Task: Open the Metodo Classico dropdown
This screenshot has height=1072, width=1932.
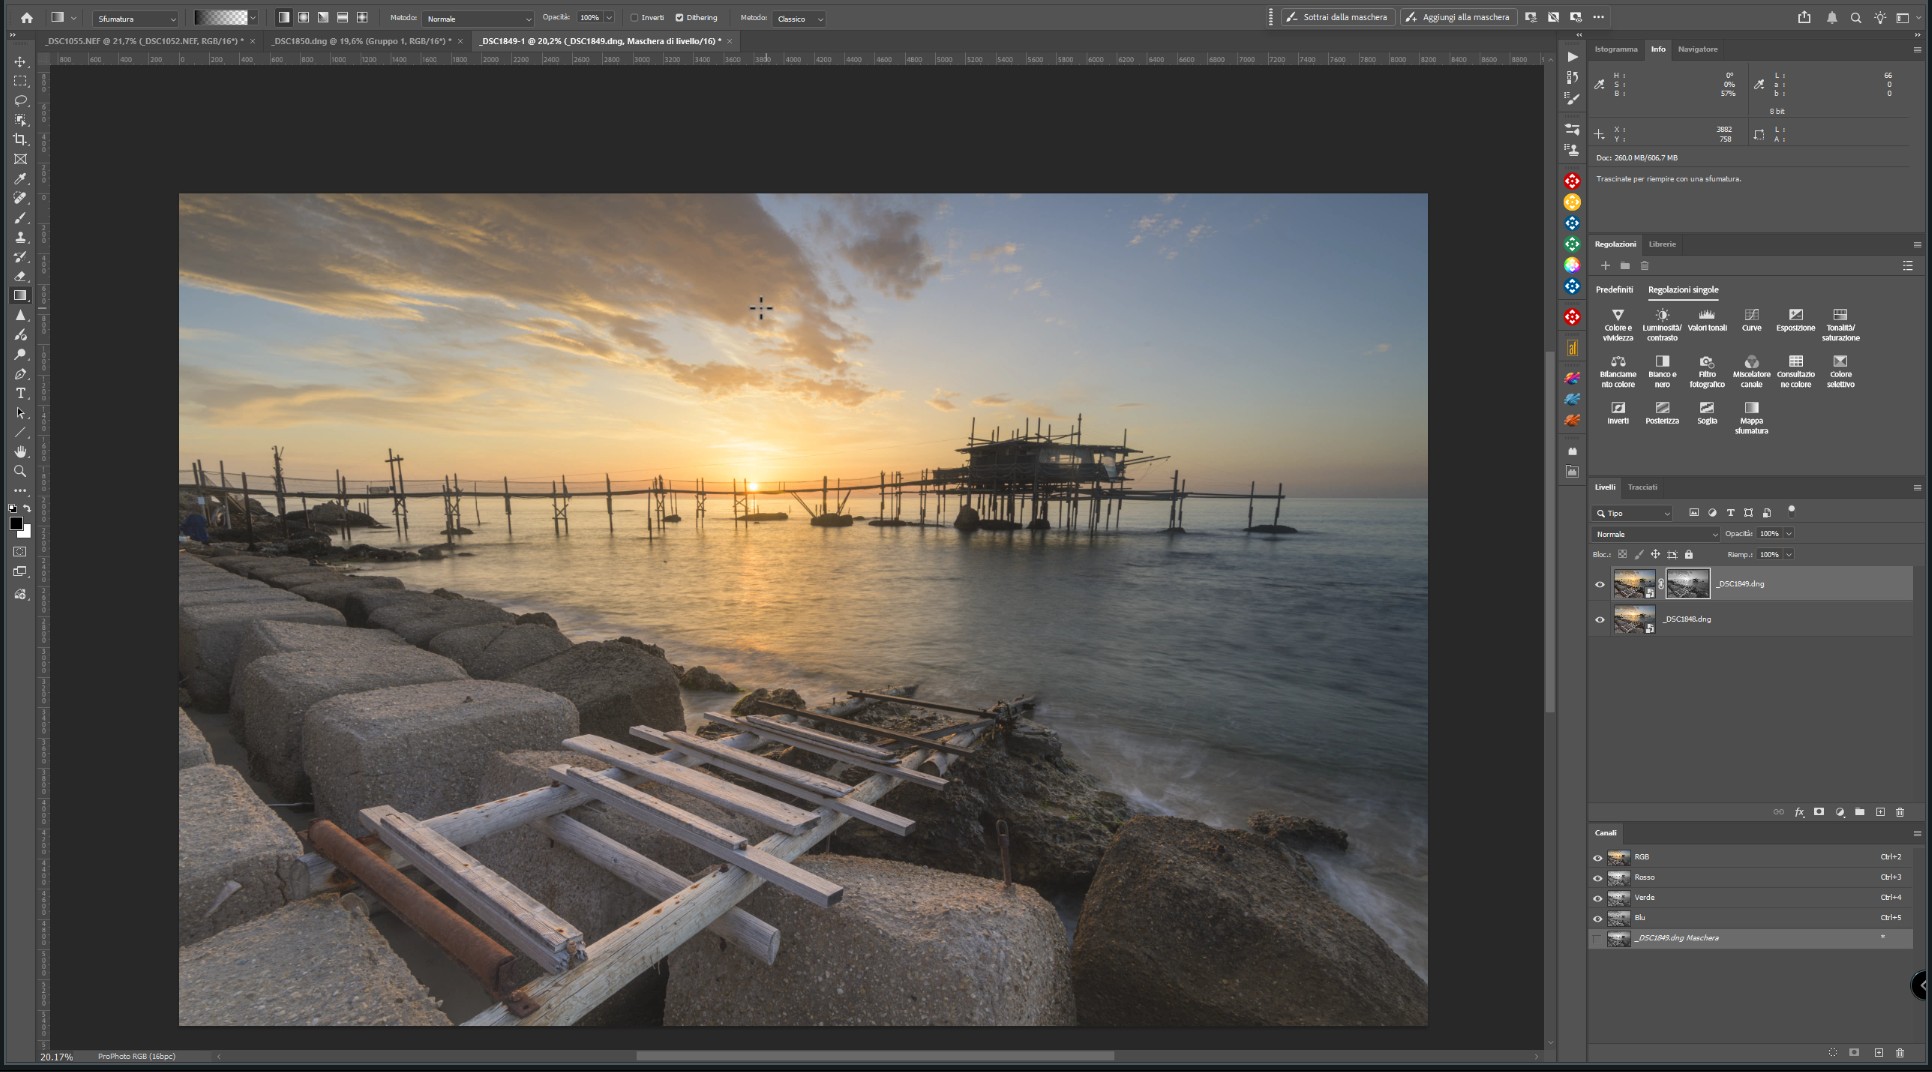Action: point(798,18)
